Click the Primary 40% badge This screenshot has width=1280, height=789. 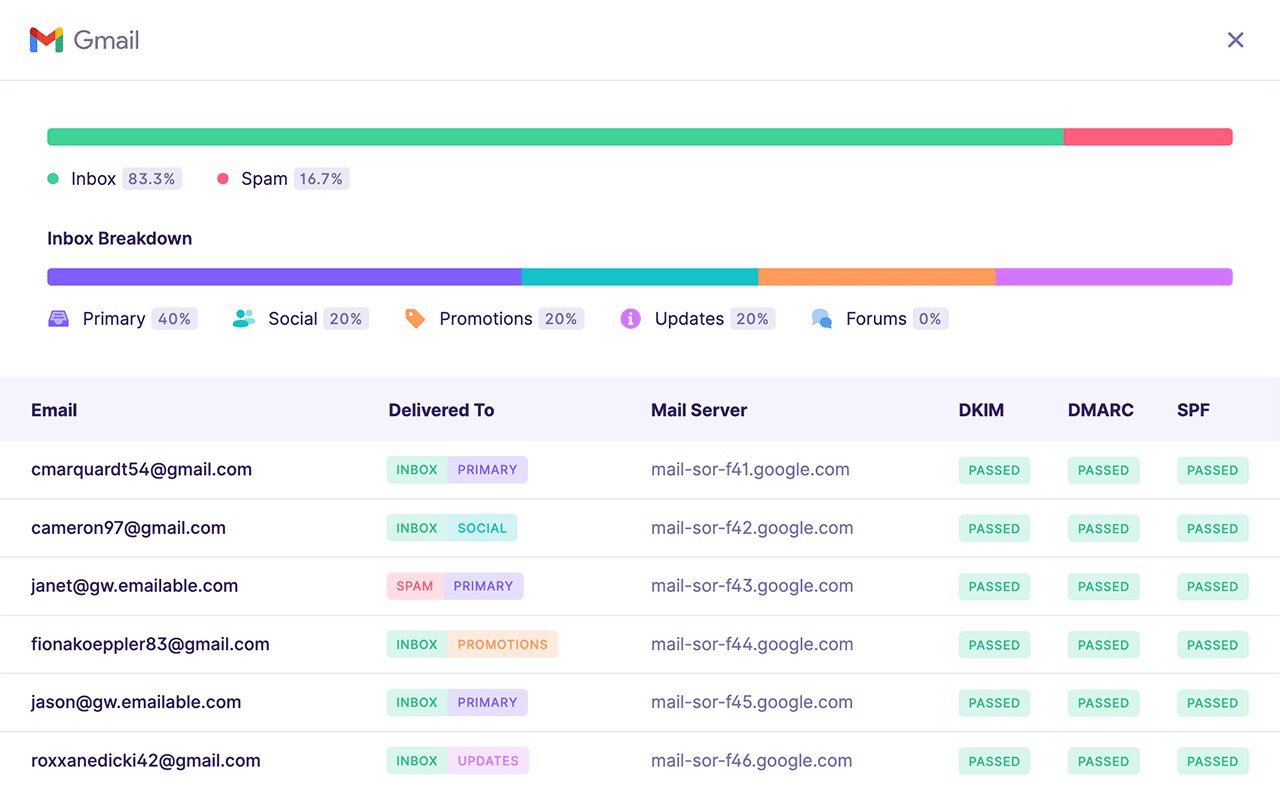click(x=175, y=319)
